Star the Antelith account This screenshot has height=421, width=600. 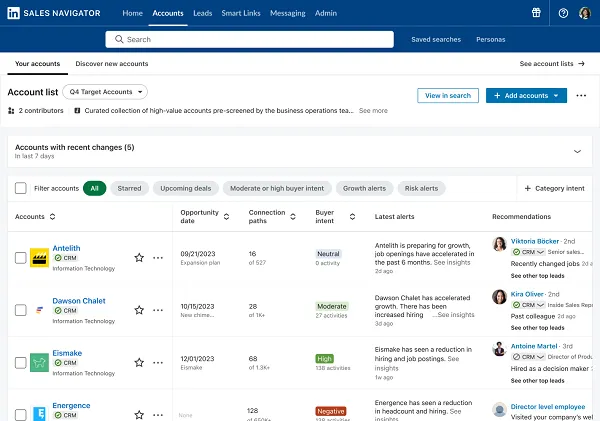pos(139,258)
